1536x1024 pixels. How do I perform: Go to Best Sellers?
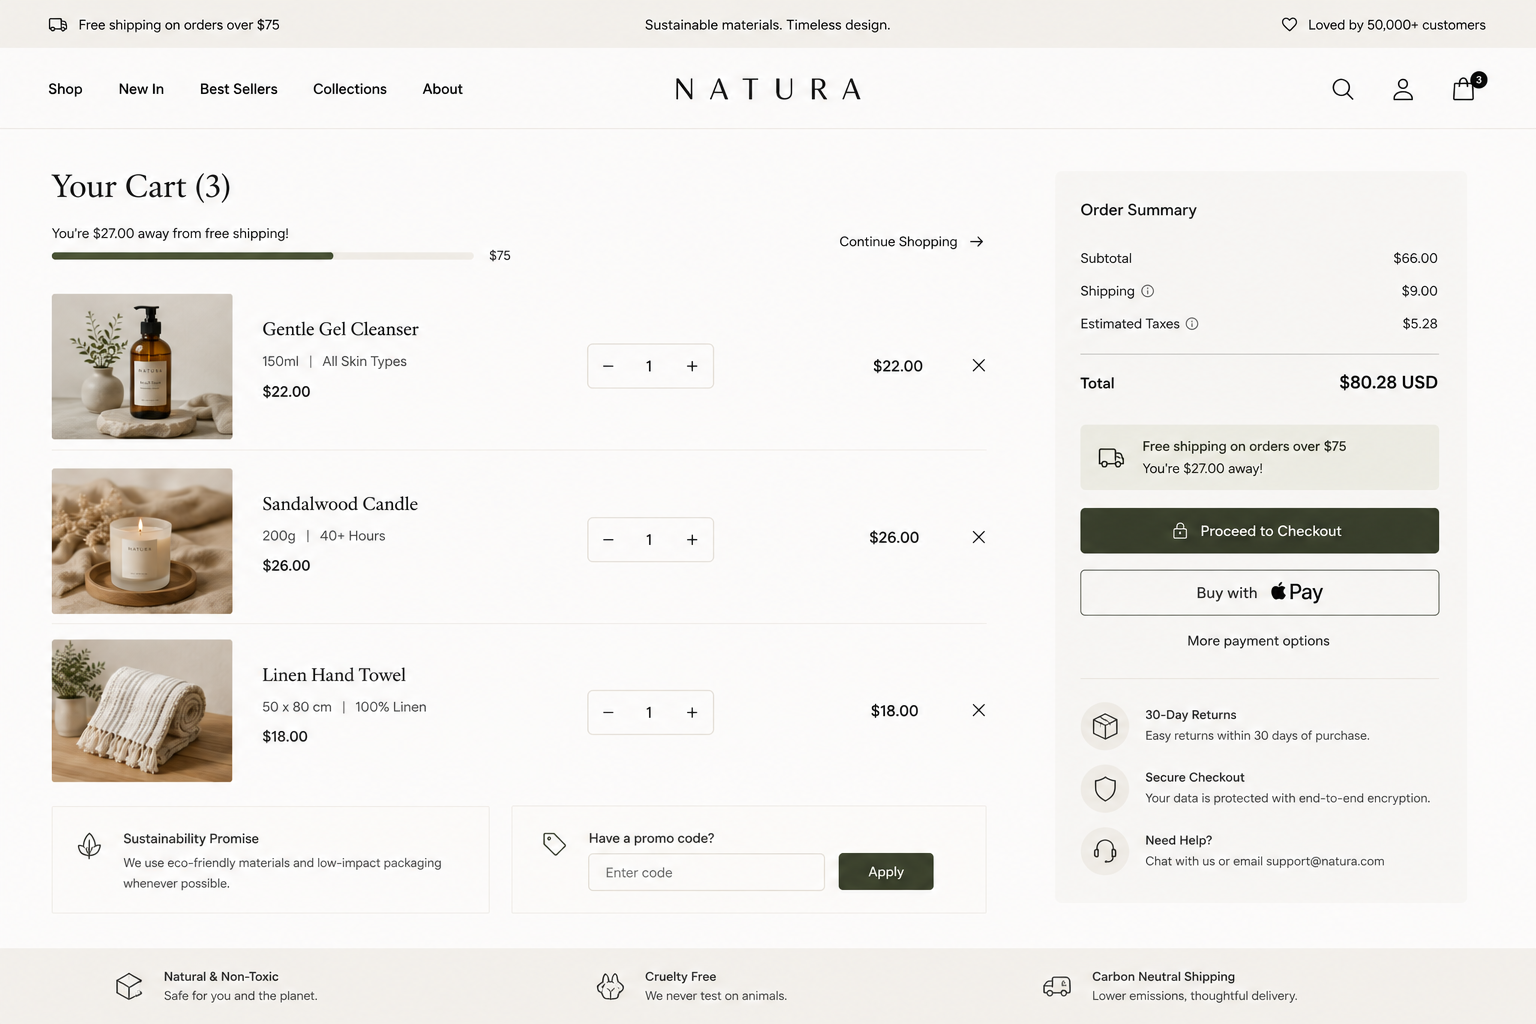pos(239,89)
